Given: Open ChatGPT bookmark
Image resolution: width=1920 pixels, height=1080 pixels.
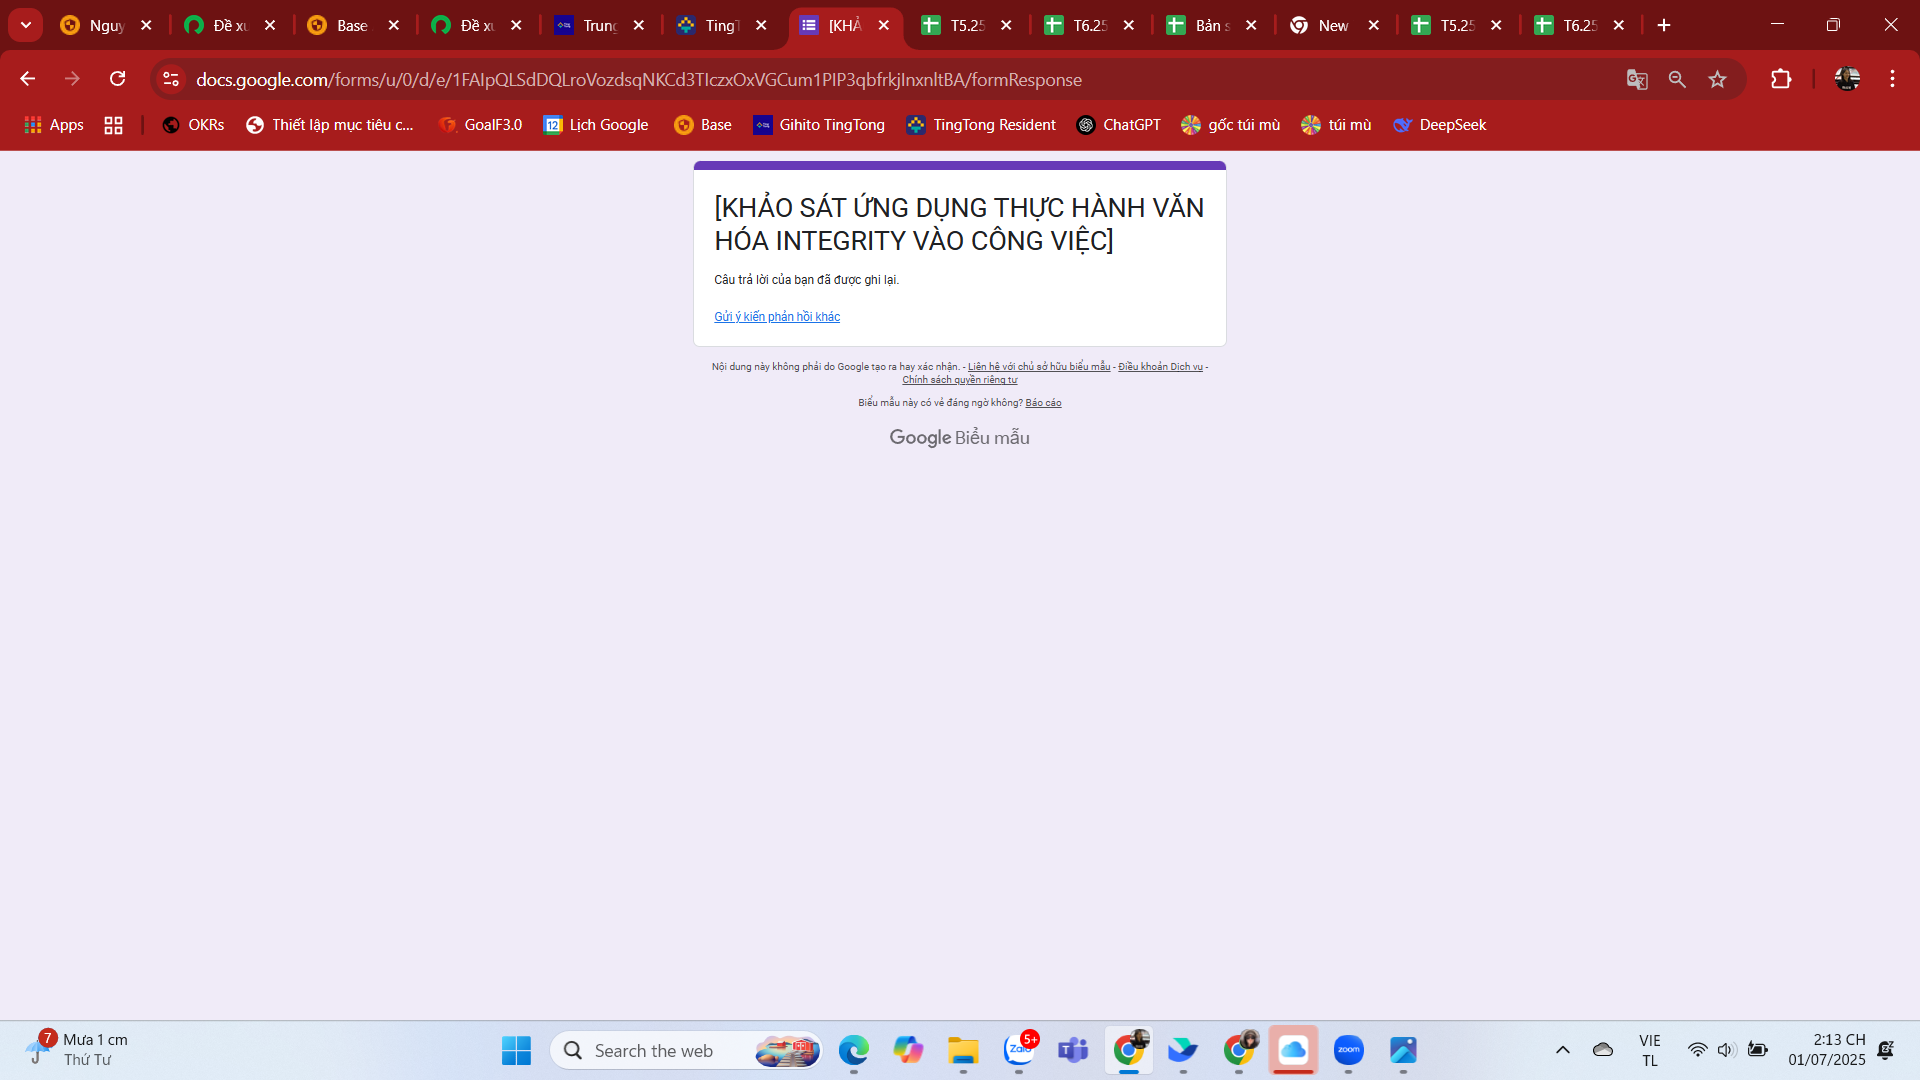Looking at the screenshot, I should coord(1118,125).
